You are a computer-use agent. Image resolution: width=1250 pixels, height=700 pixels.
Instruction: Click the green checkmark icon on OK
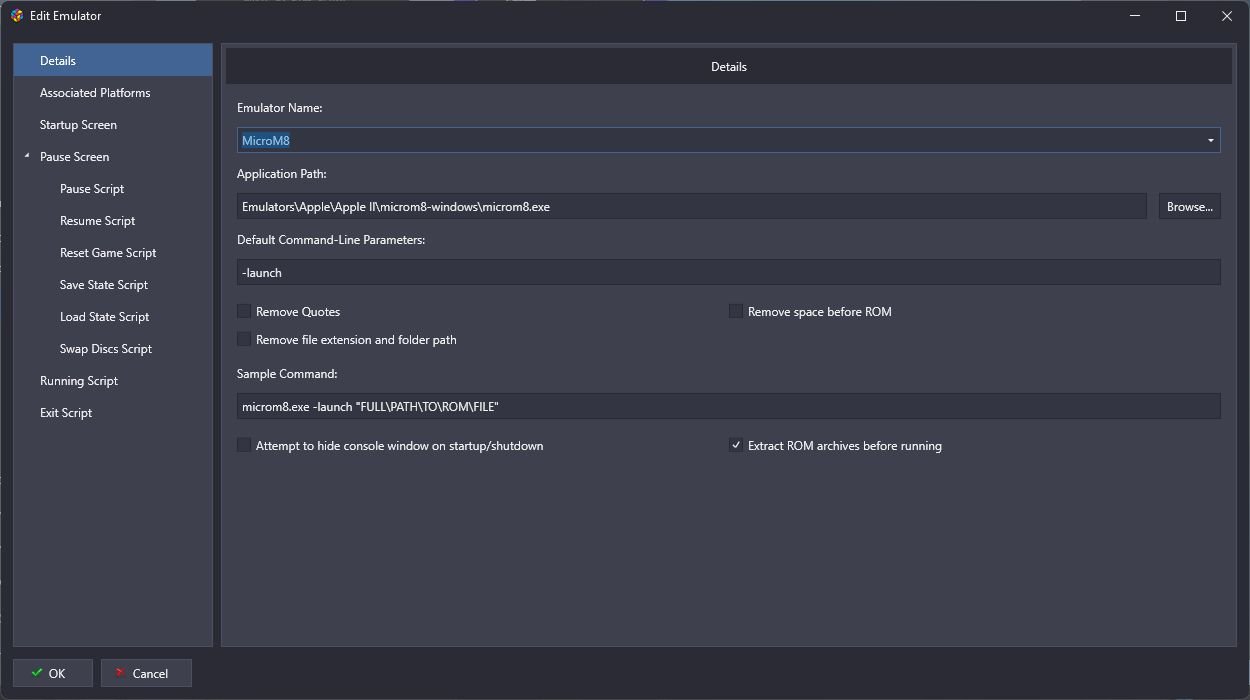[x=37, y=673]
